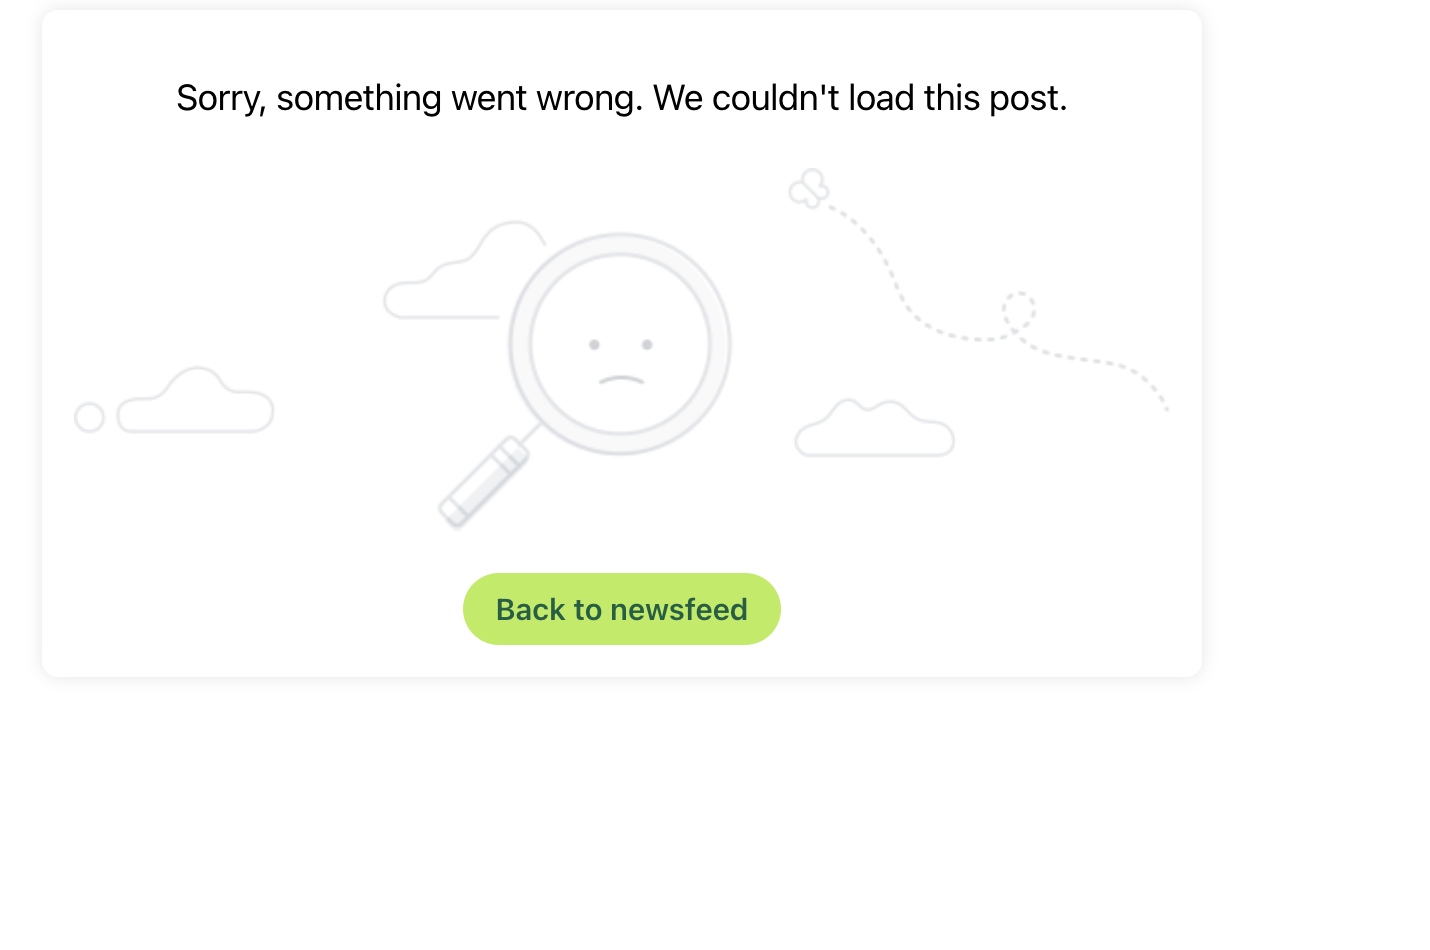The image size is (1430, 950).
Task: Click the Back to newsfeed button
Action: coord(621,609)
